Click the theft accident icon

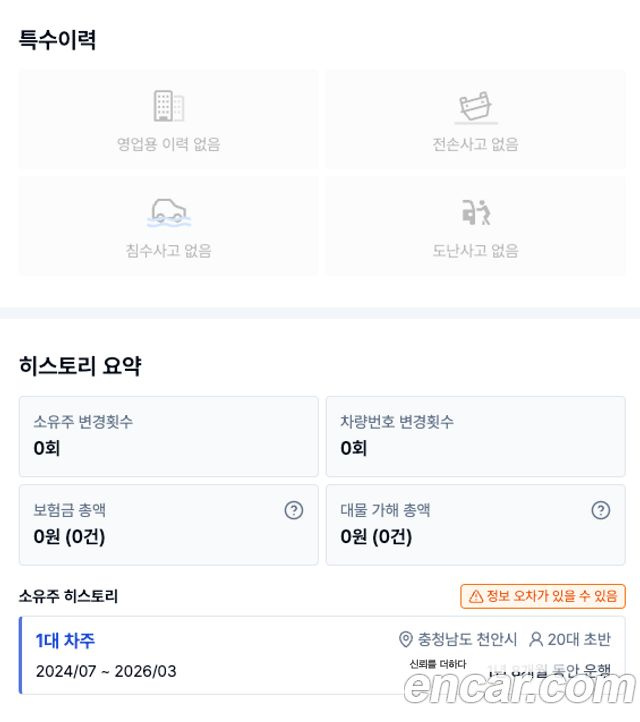coord(476,212)
